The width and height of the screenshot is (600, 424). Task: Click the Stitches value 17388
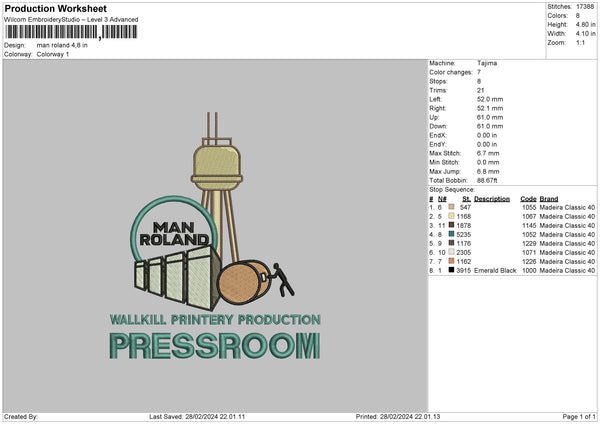coord(585,7)
